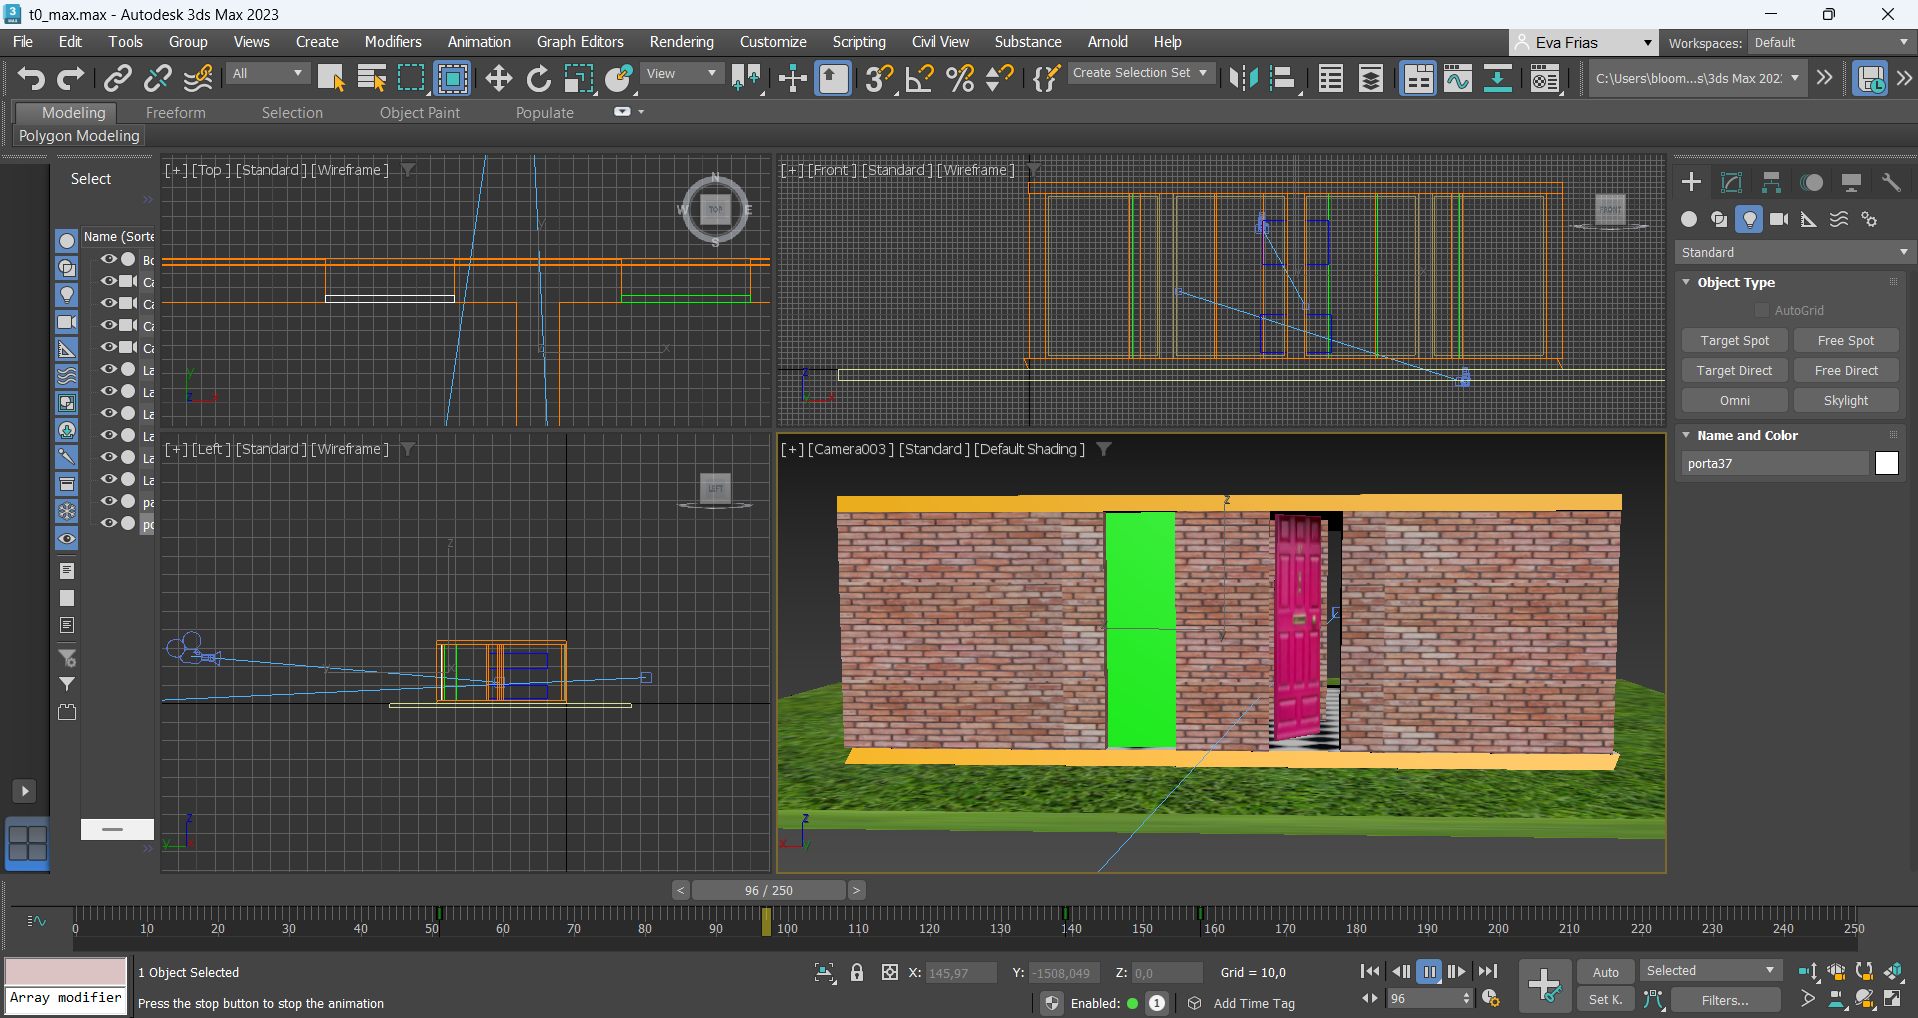1918x1018 pixels.
Task: Open the Cameras category in Create panel
Action: 1779,219
